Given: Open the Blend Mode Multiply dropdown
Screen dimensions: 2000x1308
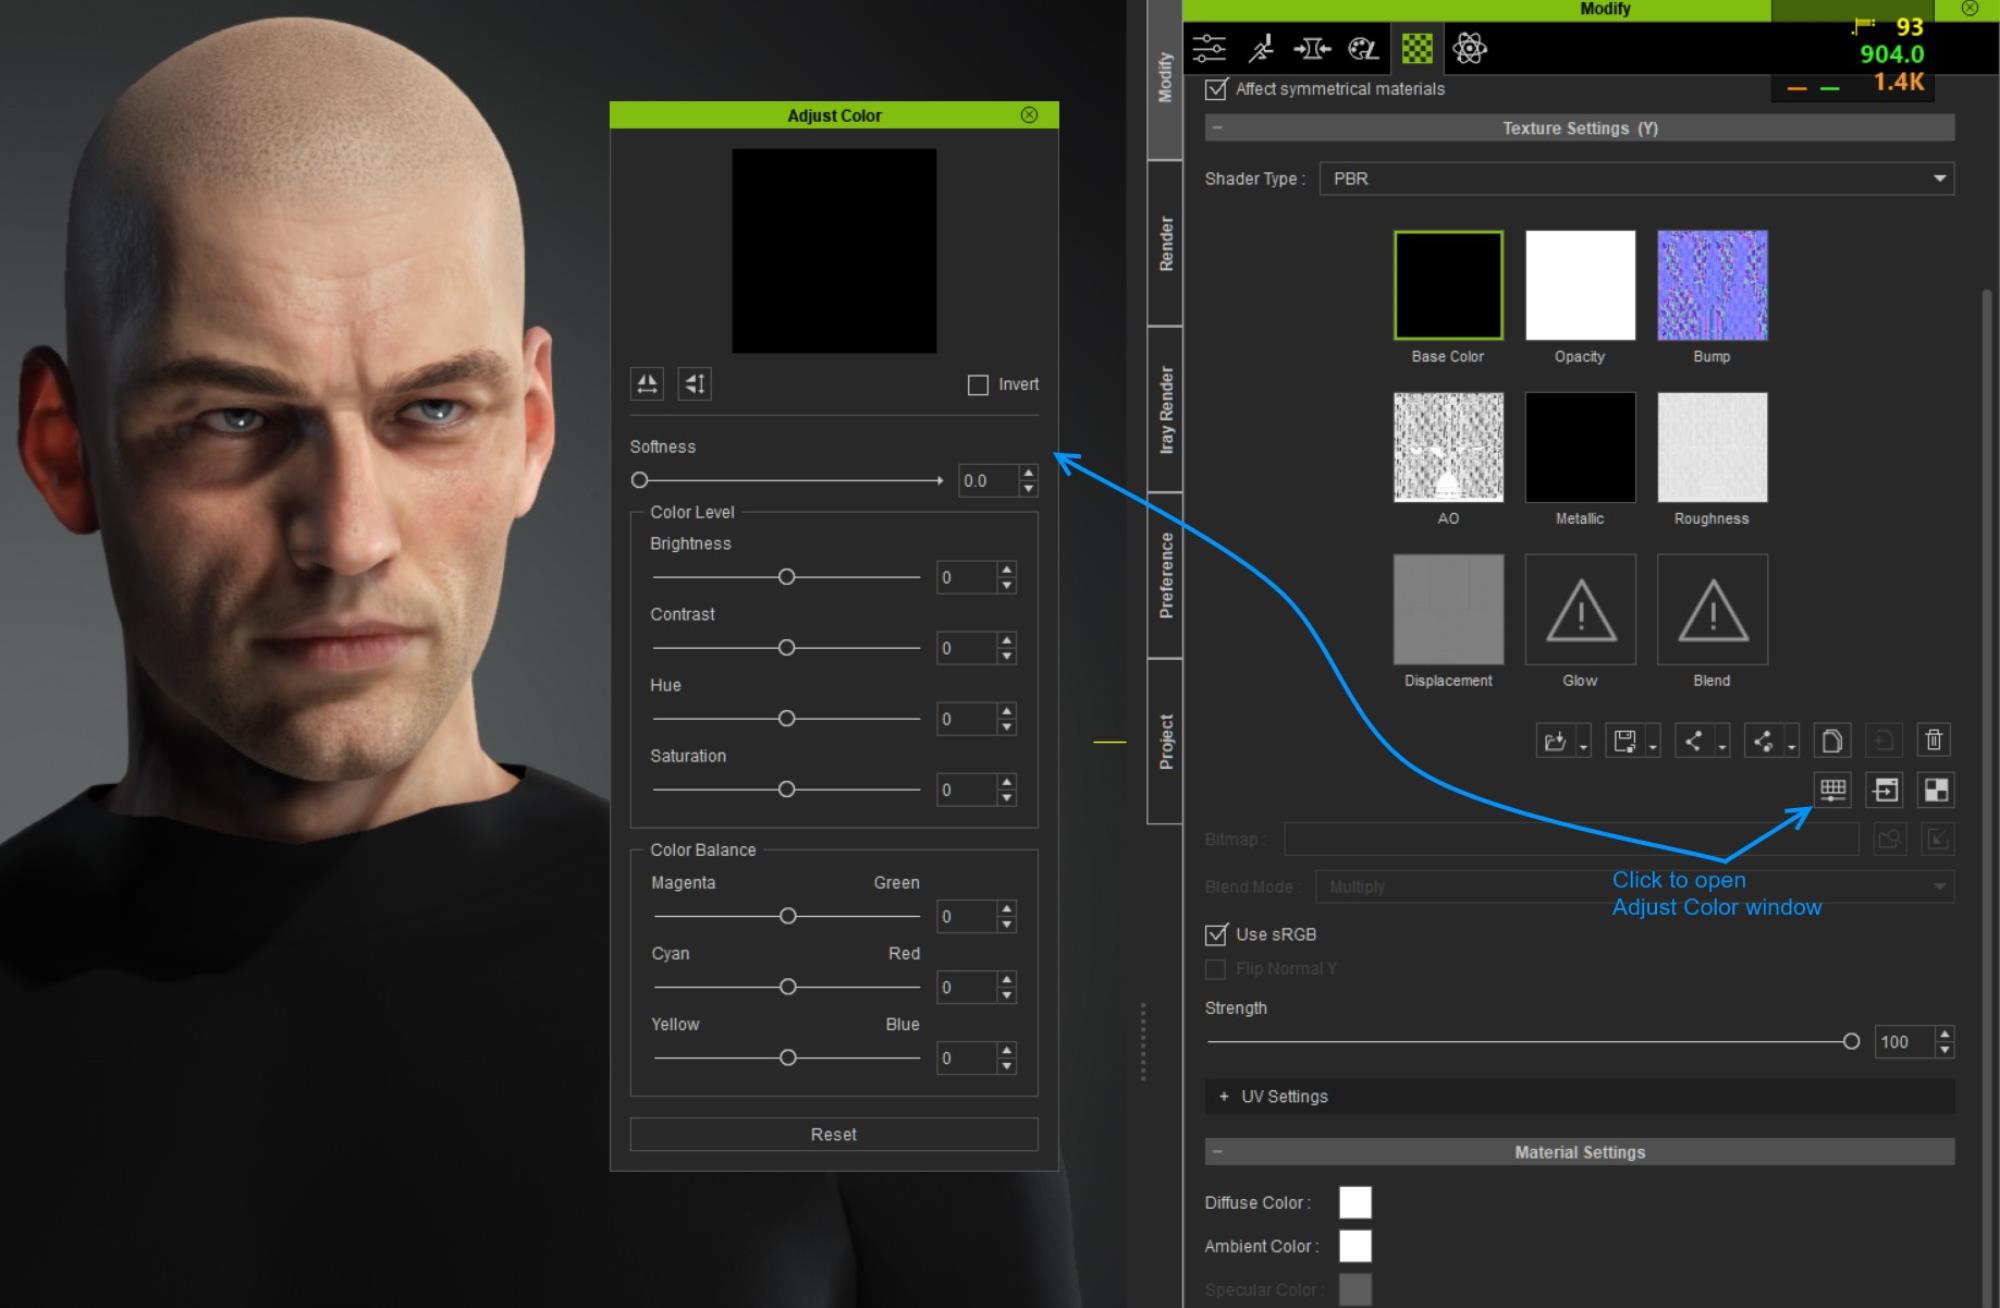Looking at the screenshot, I should click(1635, 887).
